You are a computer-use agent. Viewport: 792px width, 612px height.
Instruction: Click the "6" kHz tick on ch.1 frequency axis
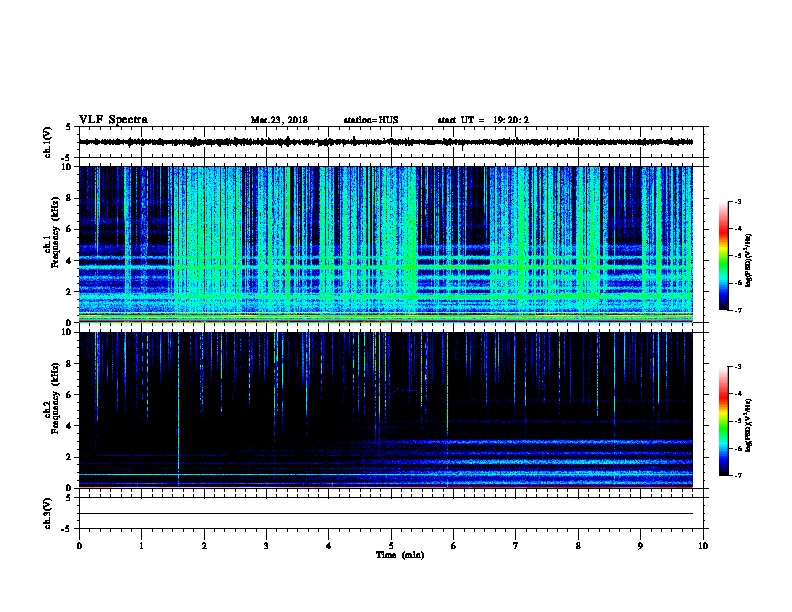pyautogui.click(x=70, y=230)
